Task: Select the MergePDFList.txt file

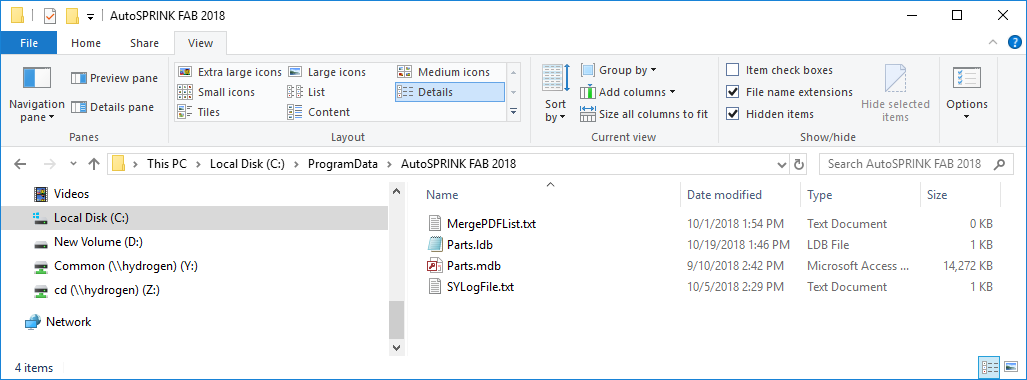Action: point(492,223)
